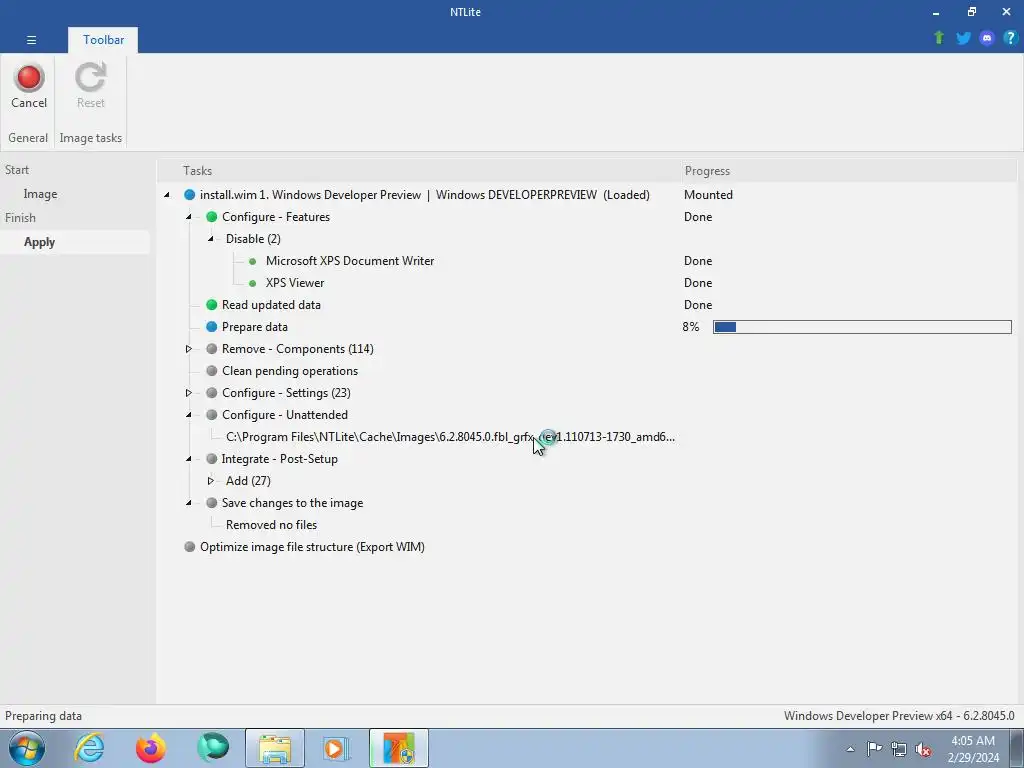
Task: Collapse Save changes to the image node
Action: coord(189,503)
